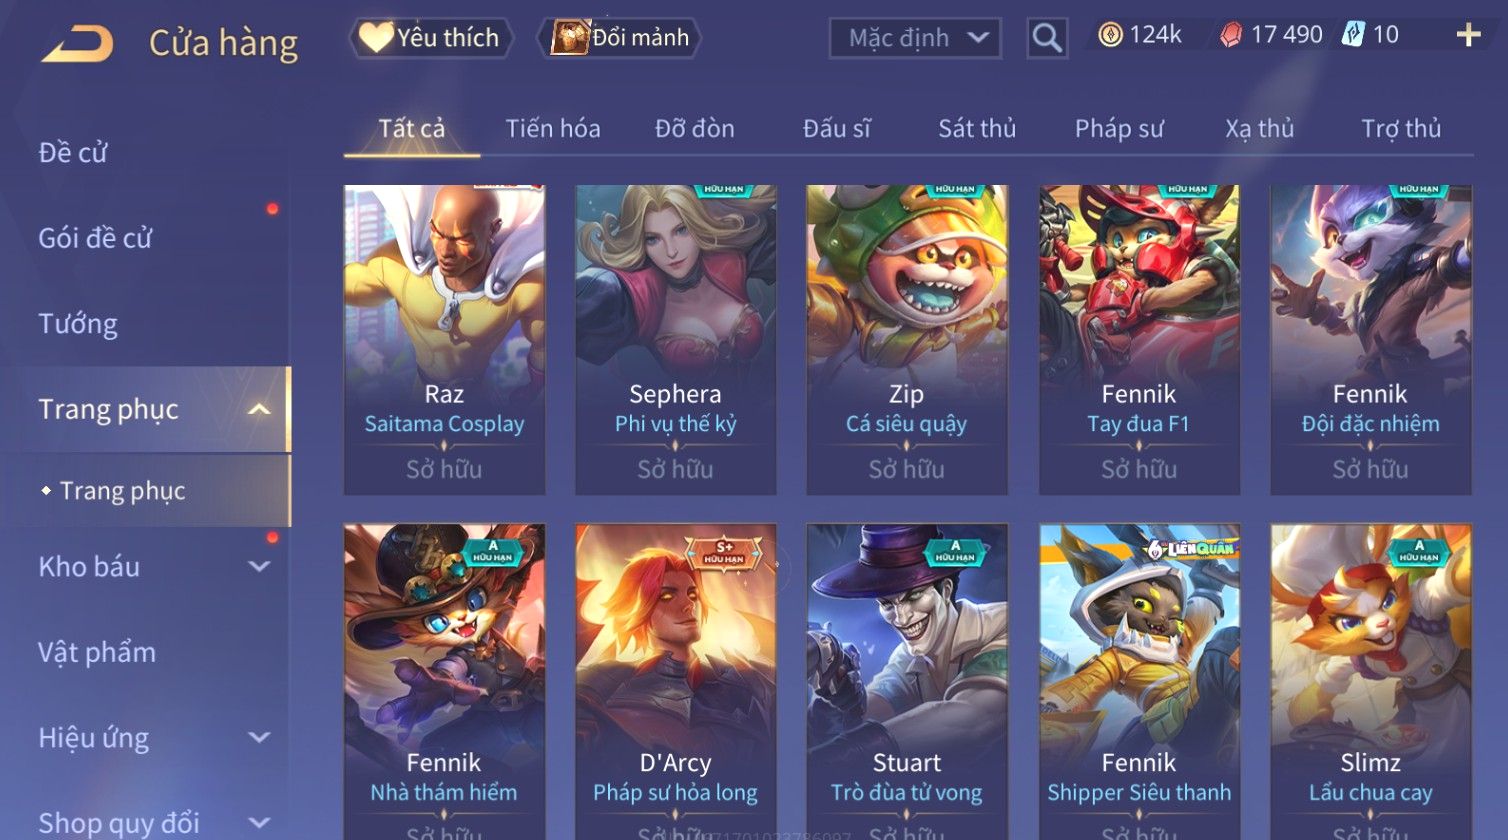Viewport: 1508px width, 840px height.
Task: Open the search magnifier icon
Action: coord(1047,38)
